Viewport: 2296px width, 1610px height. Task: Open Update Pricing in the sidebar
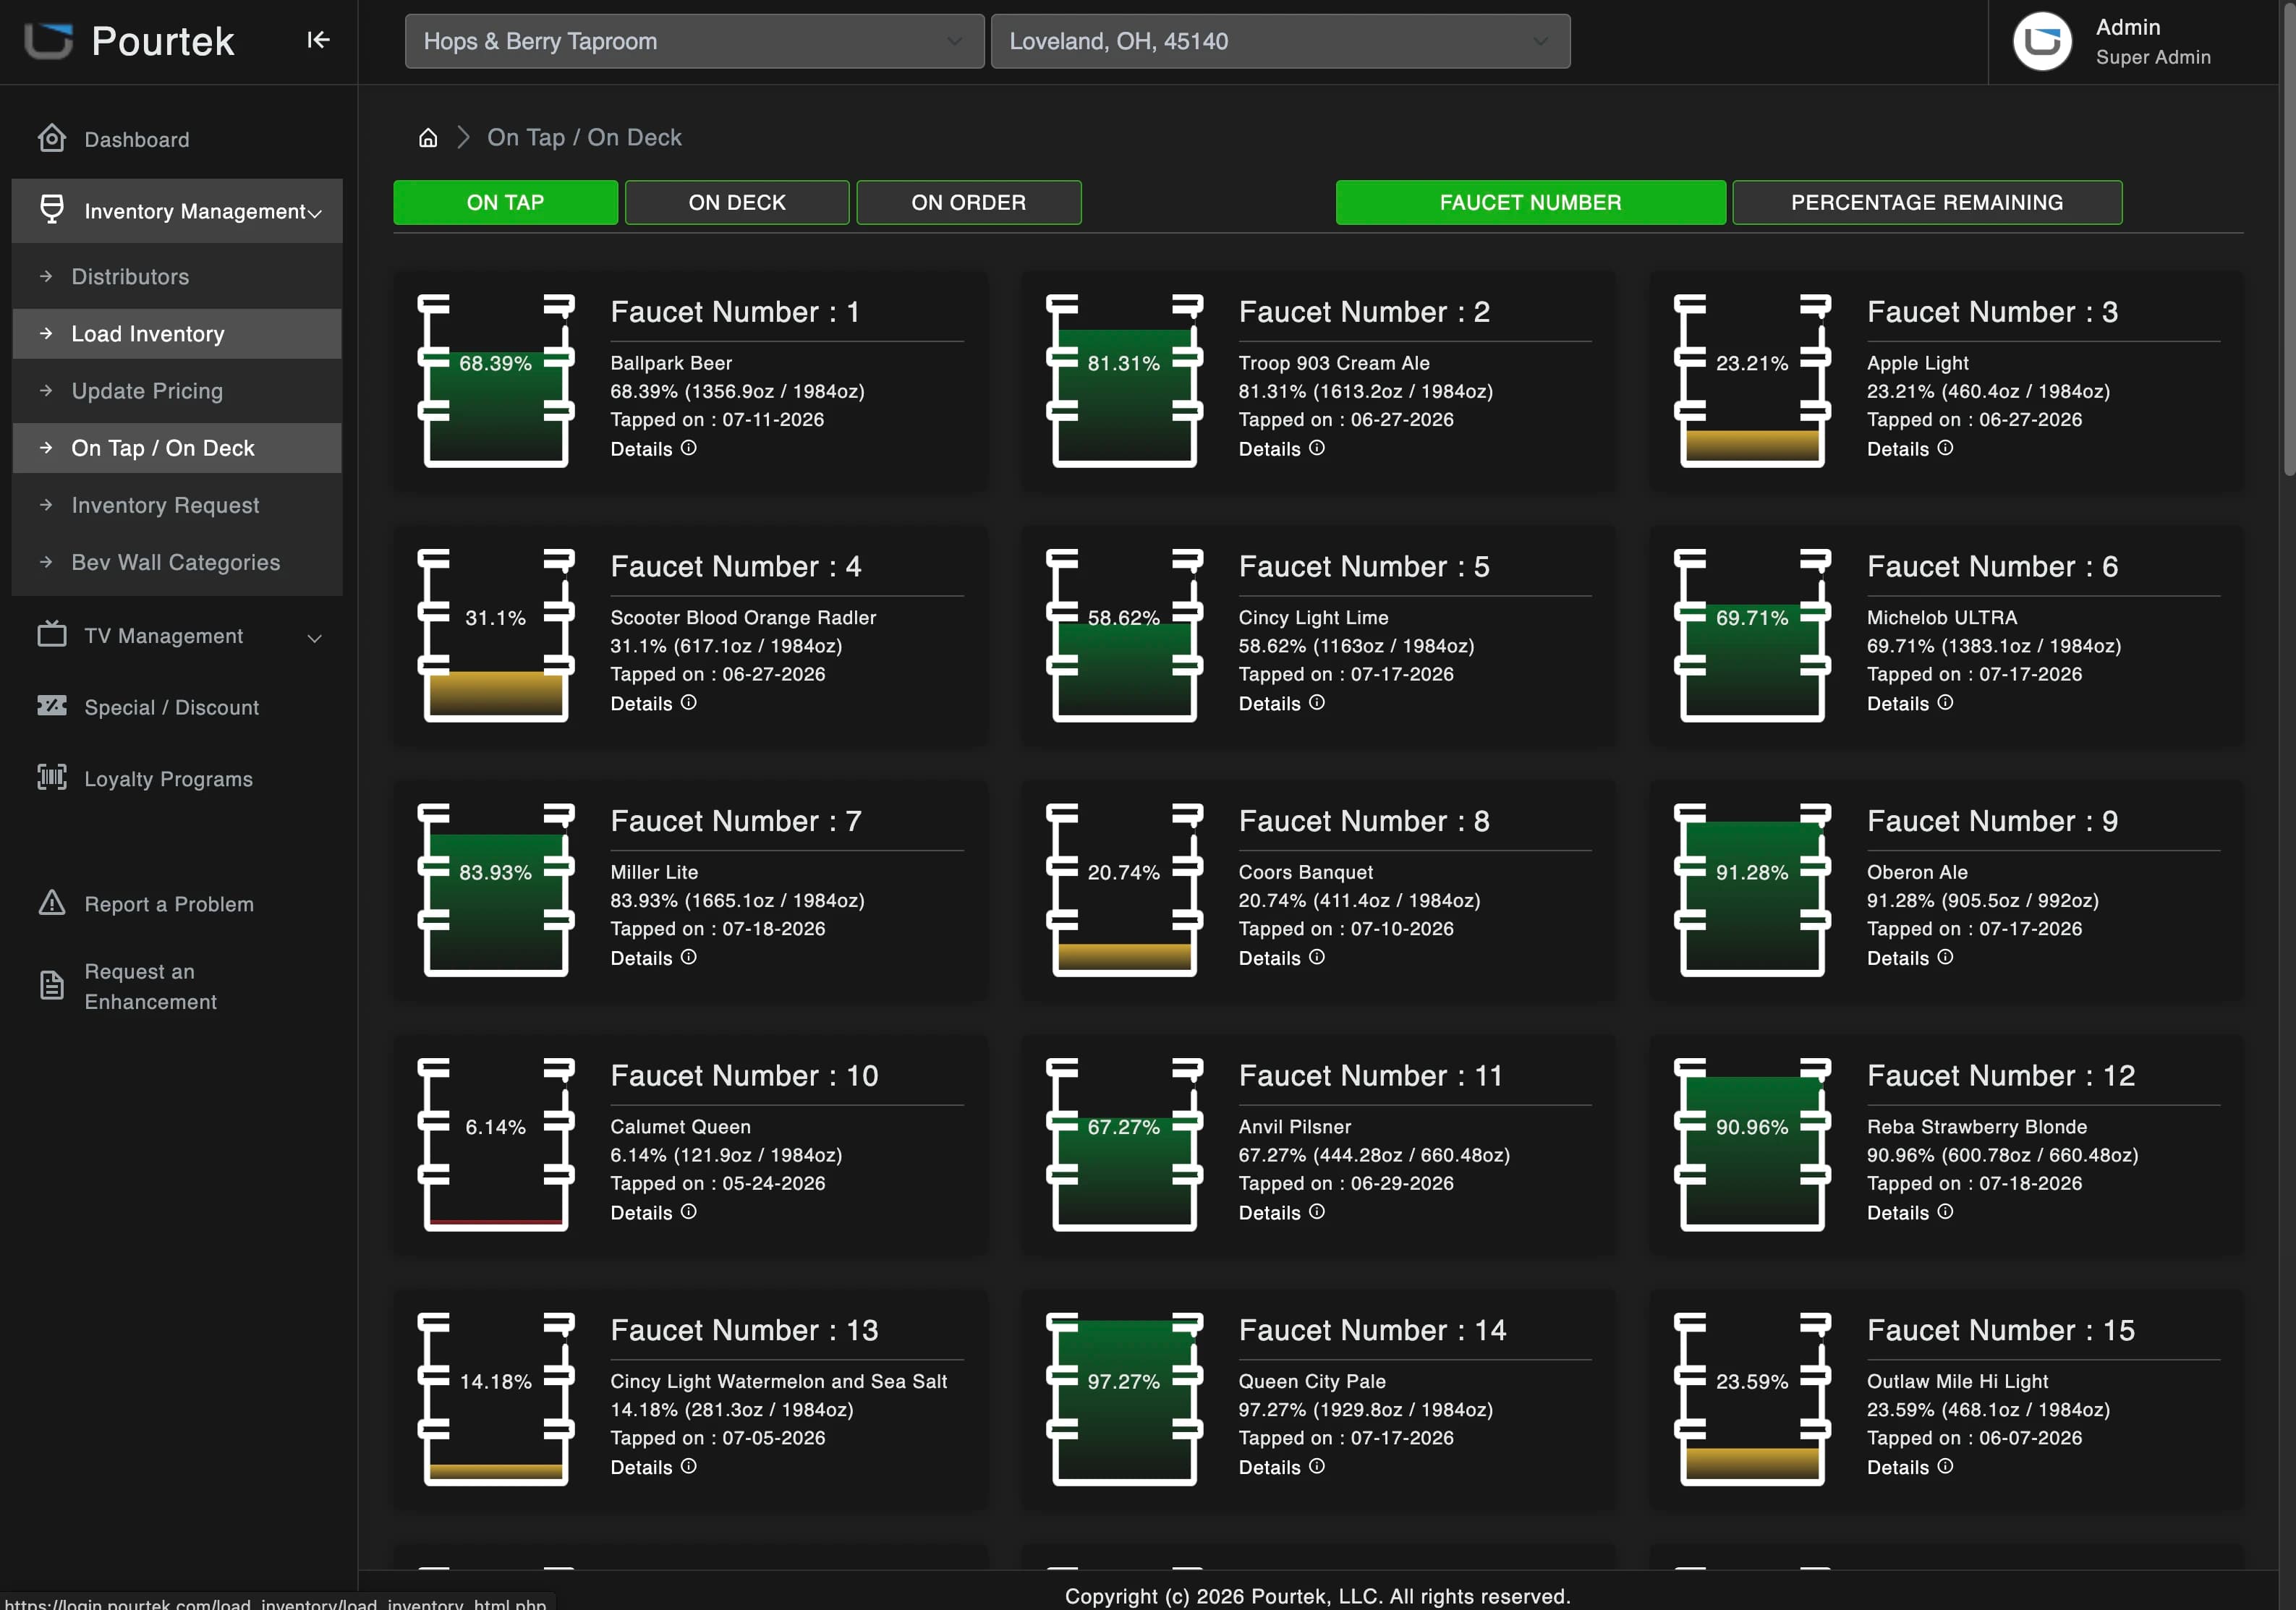point(177,391)
